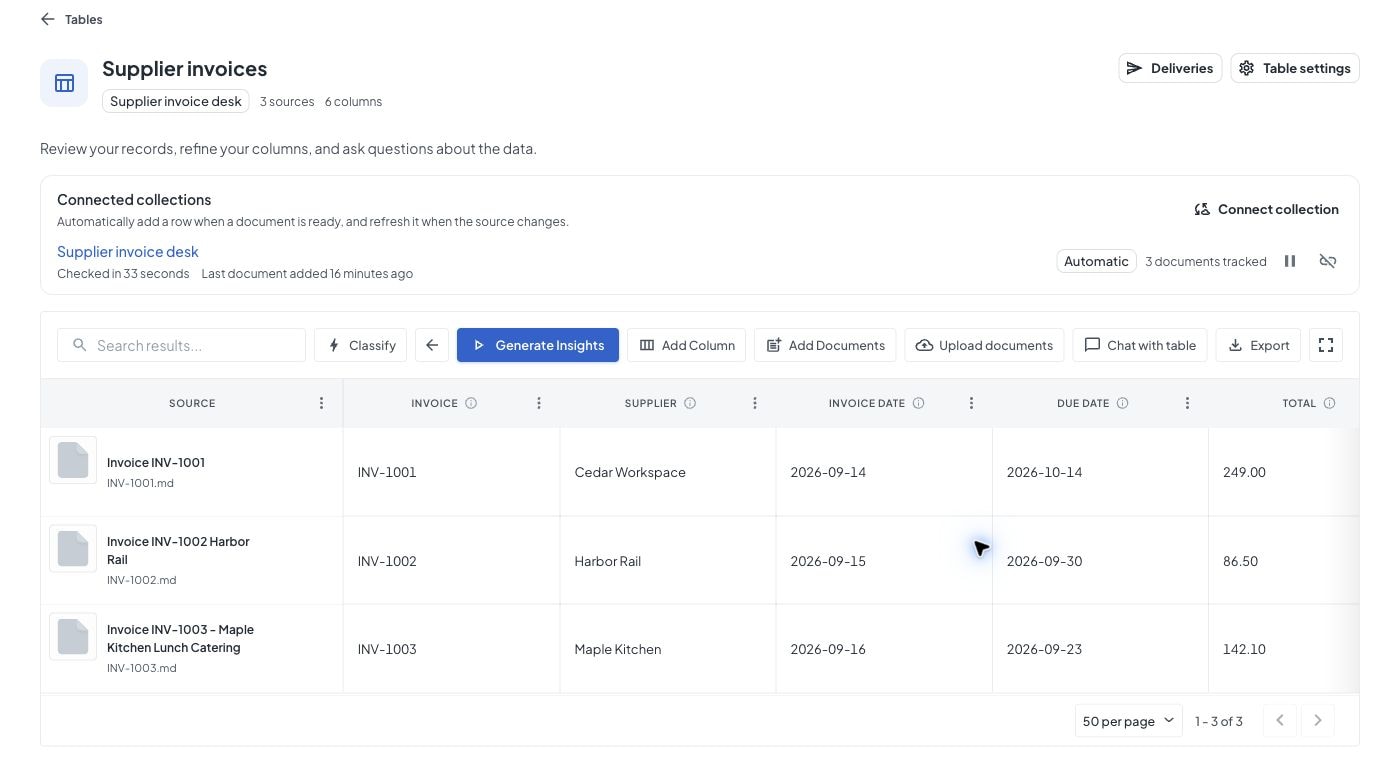
Task: Open DUE DATE column options menu
Action: 1187,403
